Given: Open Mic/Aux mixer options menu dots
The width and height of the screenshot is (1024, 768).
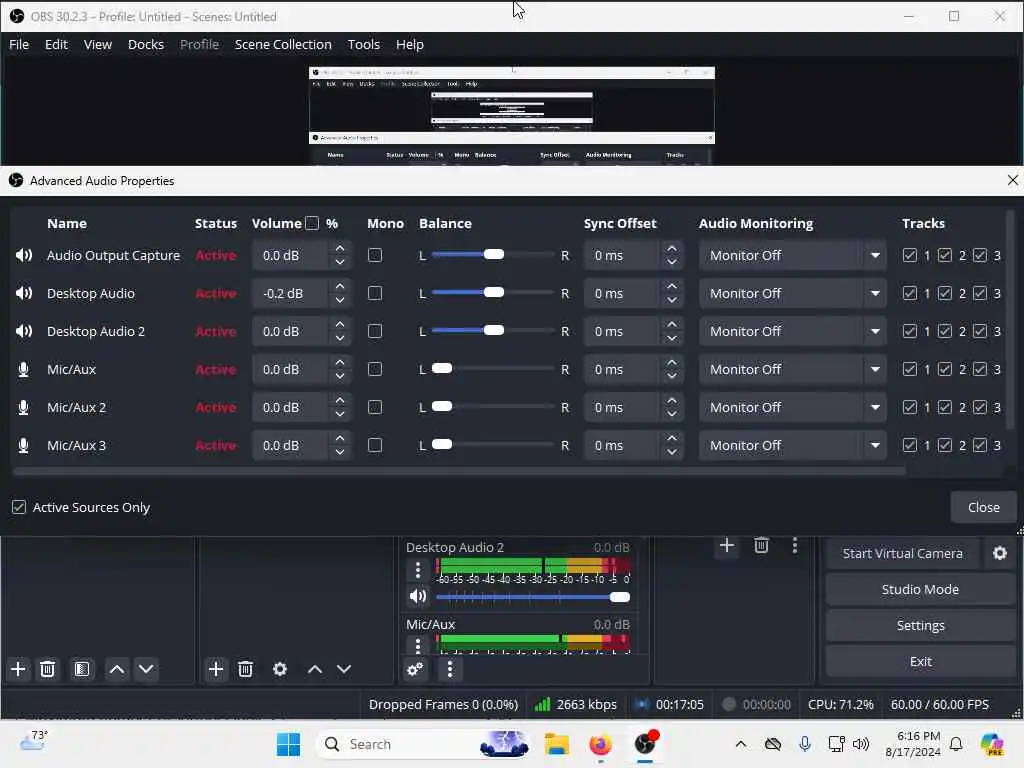Looking at the screenshot, I should click(418, 645).
